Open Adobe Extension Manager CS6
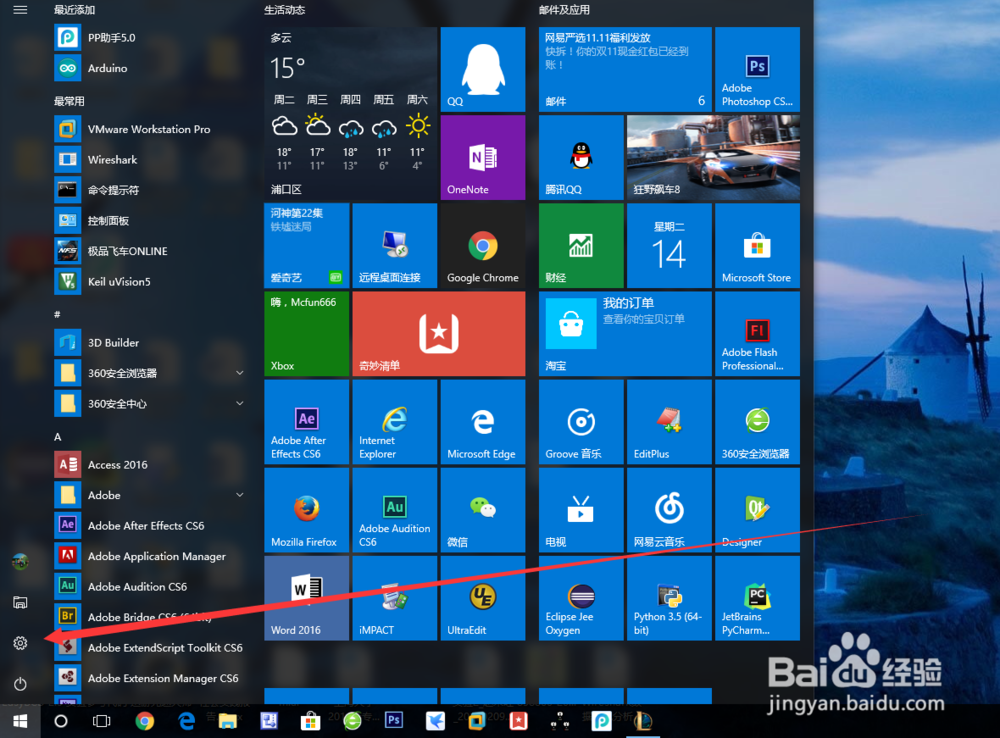The height and width of the screenshot is (738, 1000). point(151,678)
